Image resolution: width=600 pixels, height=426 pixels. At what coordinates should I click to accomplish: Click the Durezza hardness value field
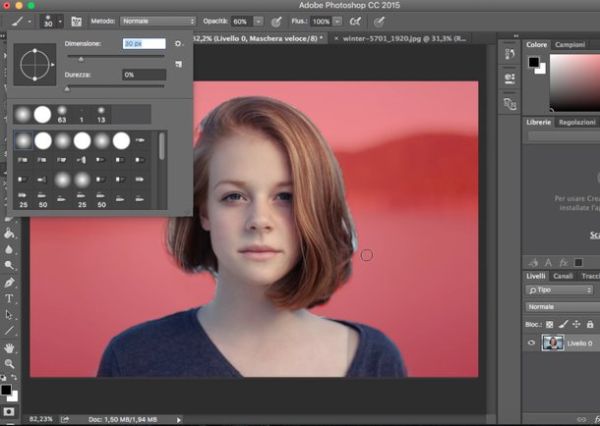(x=143, y=75)
